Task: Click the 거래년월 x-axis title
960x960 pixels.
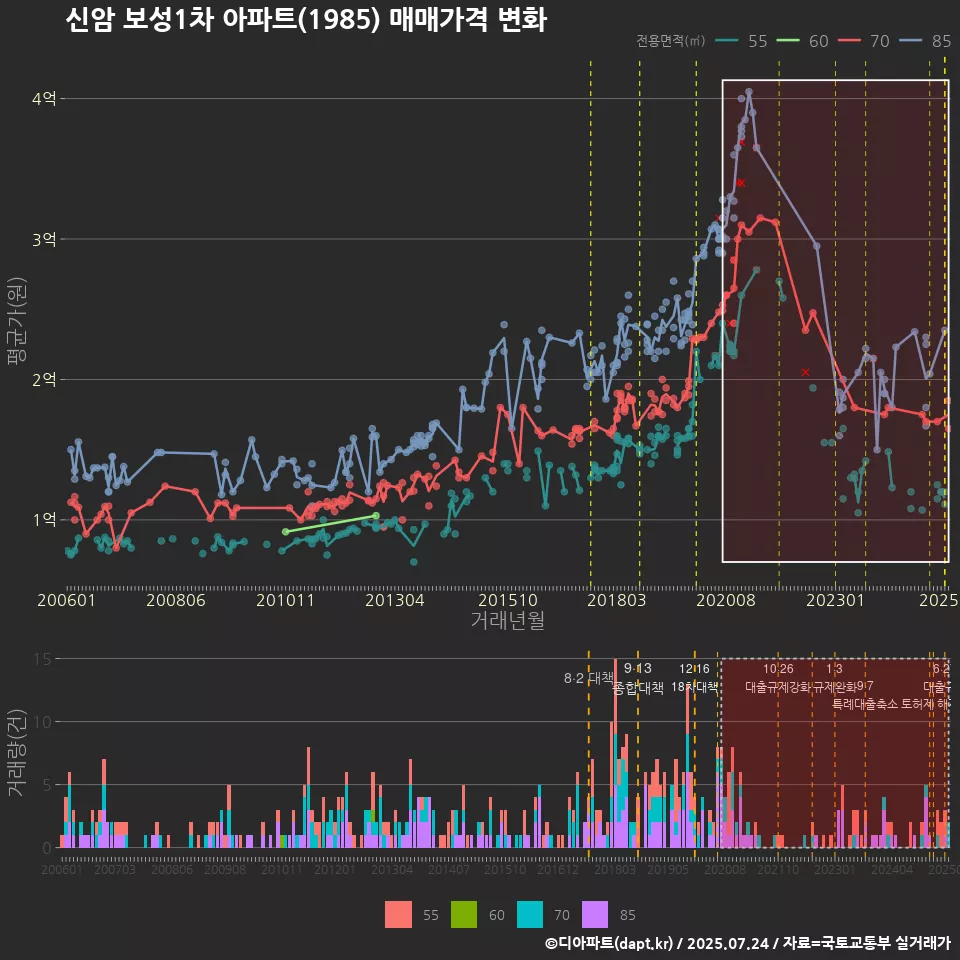Action: click(x=508, y=620)
